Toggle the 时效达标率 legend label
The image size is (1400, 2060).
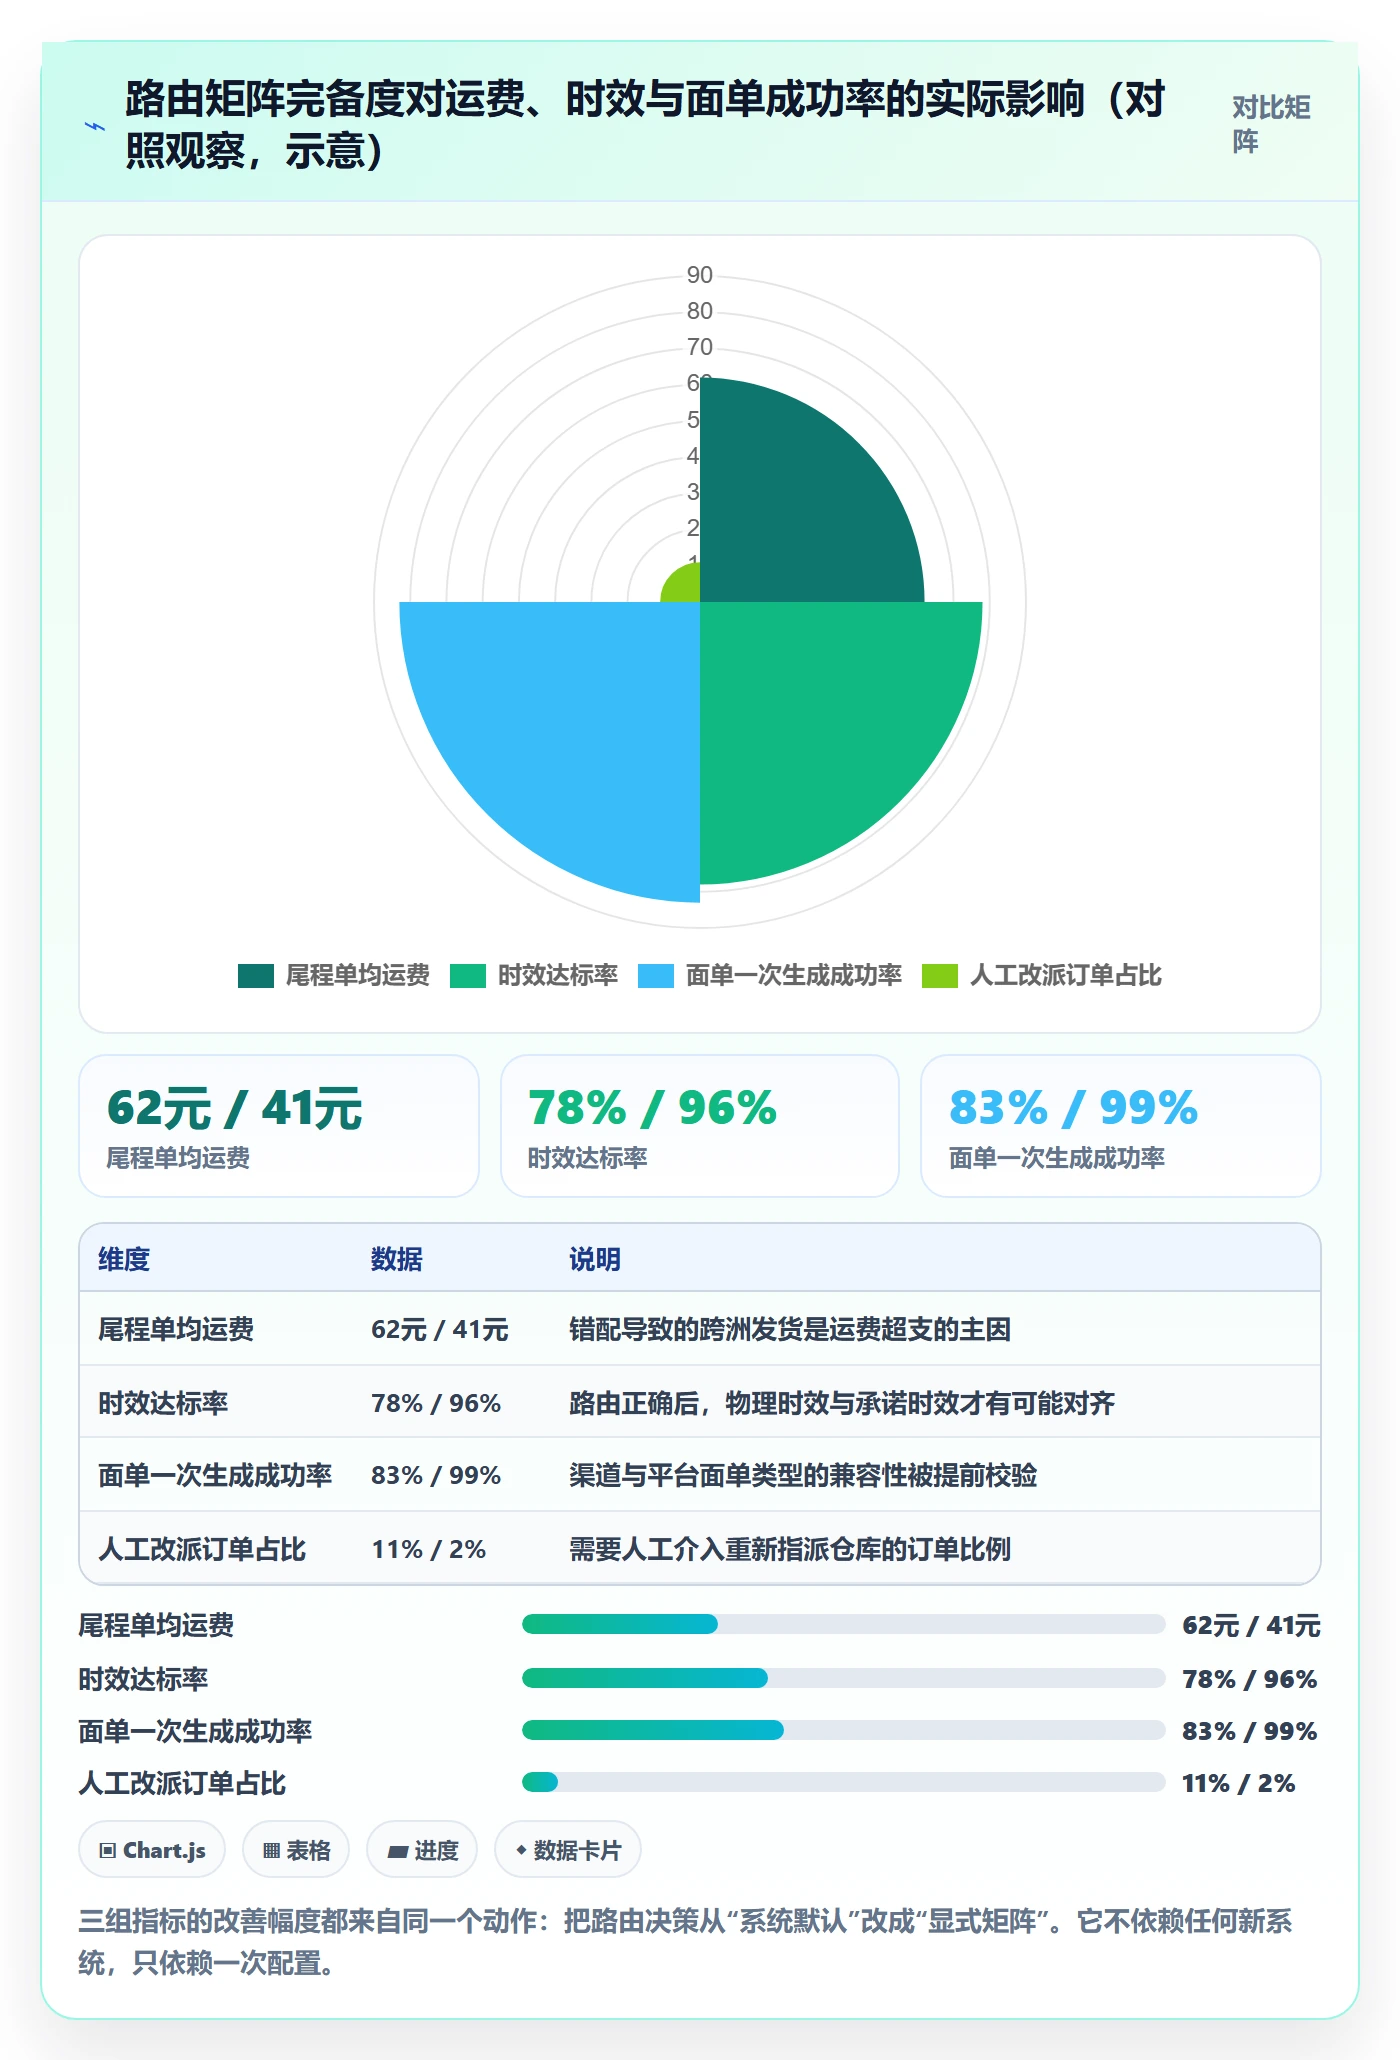click(x=558, y=975)
